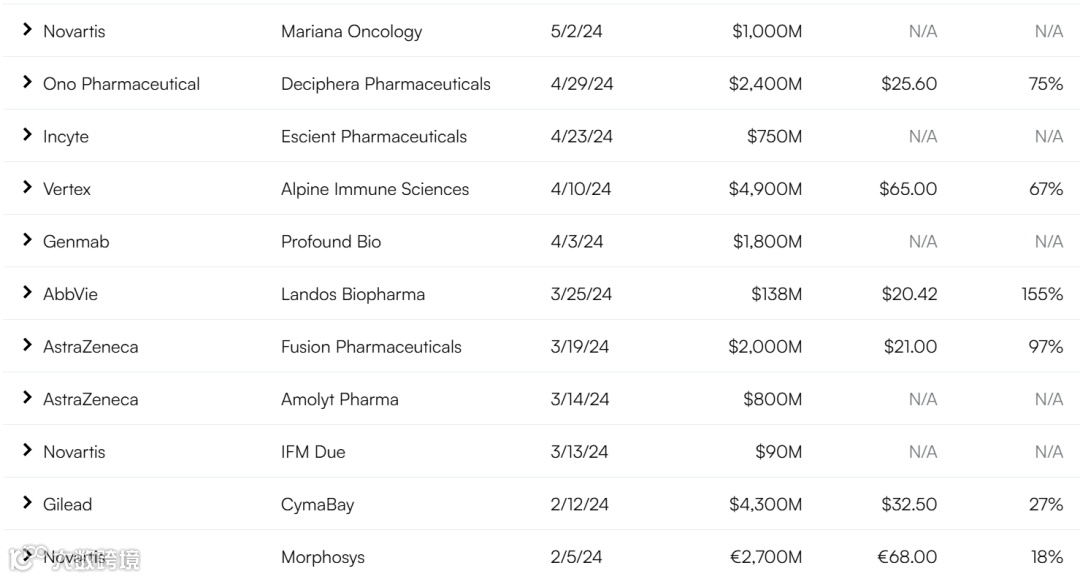Expand the AbbVie deal row
Image resolution: width=1080 pixels, height=579 pixels.
[27, 293]
